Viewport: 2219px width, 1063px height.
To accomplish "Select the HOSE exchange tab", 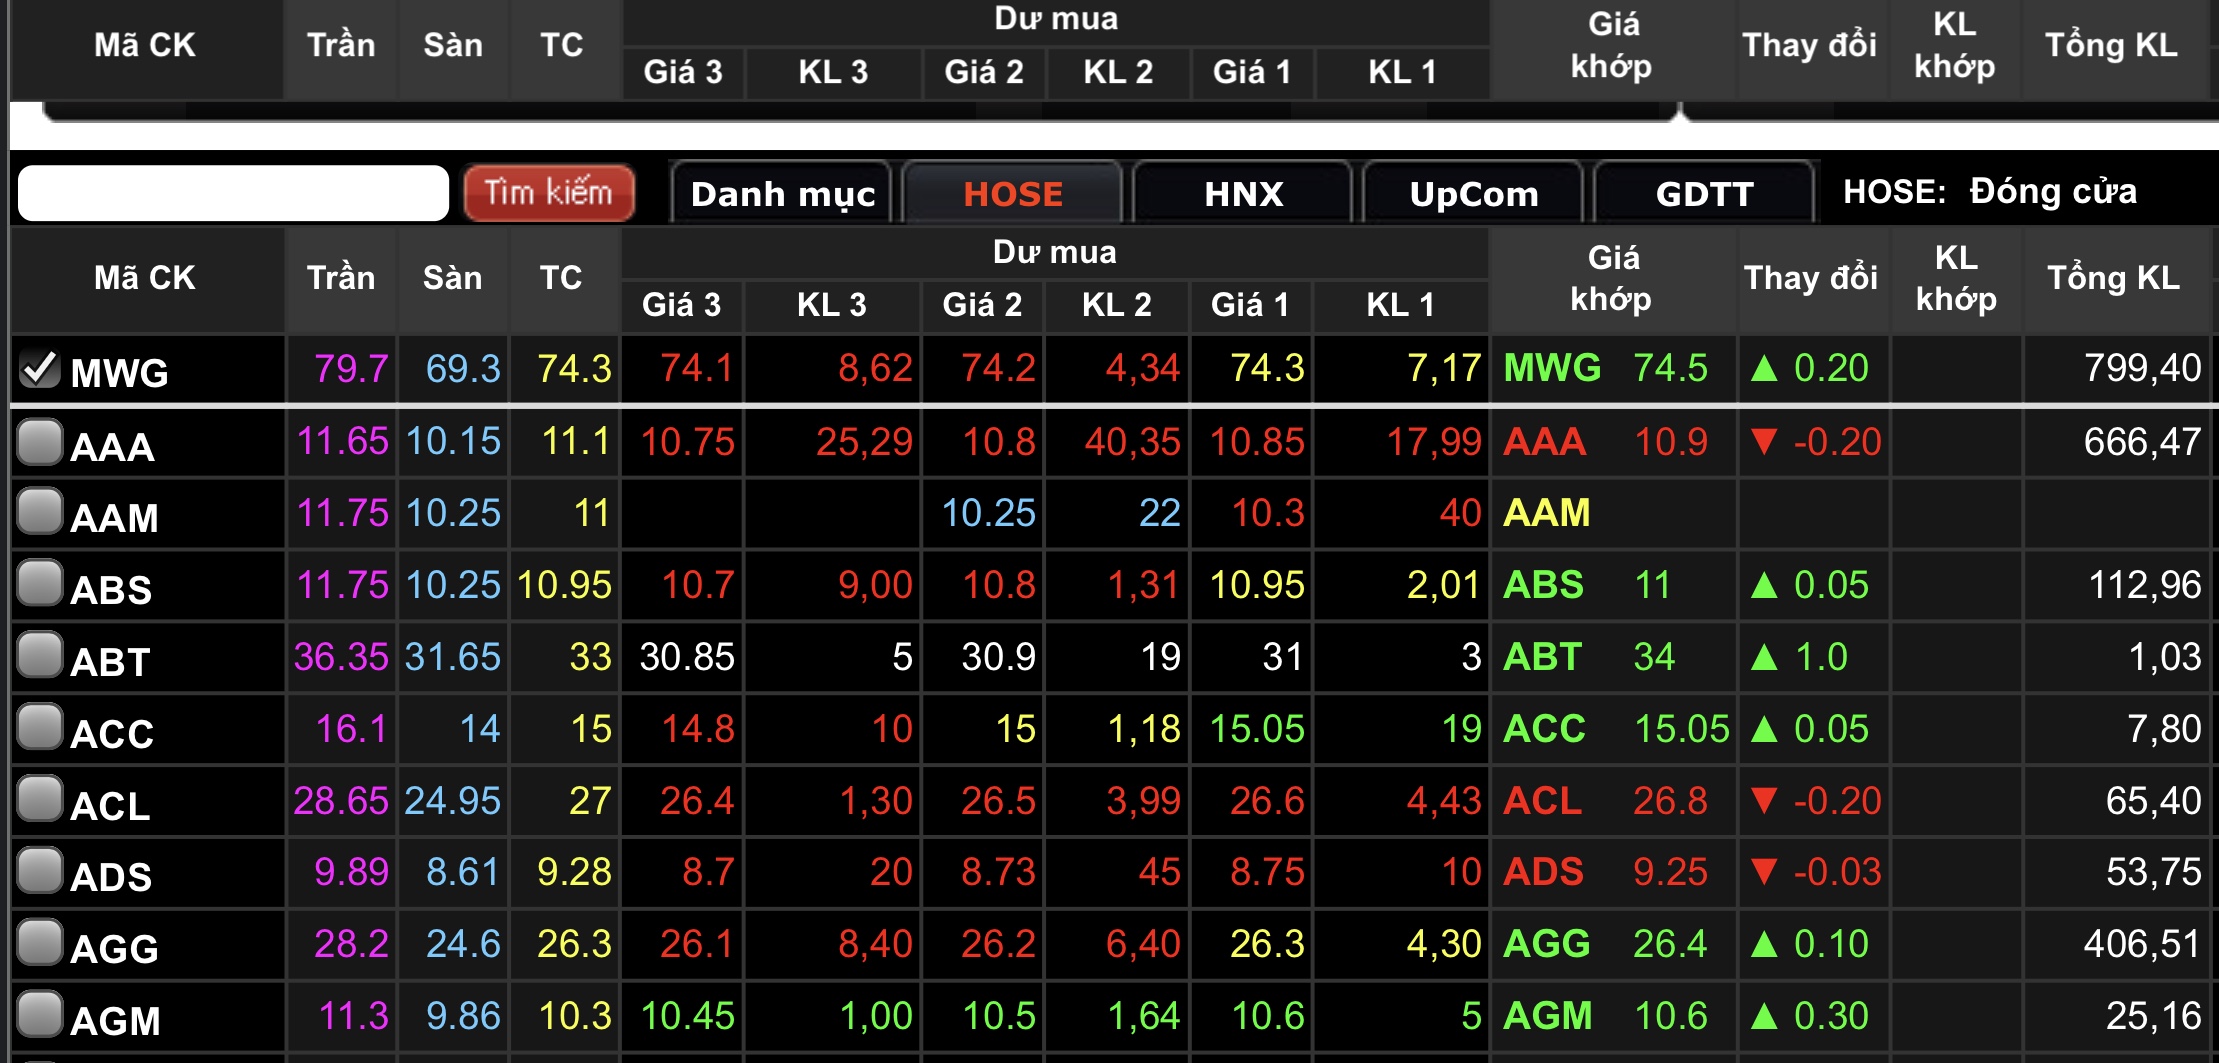I will [x=1012, y=193].
